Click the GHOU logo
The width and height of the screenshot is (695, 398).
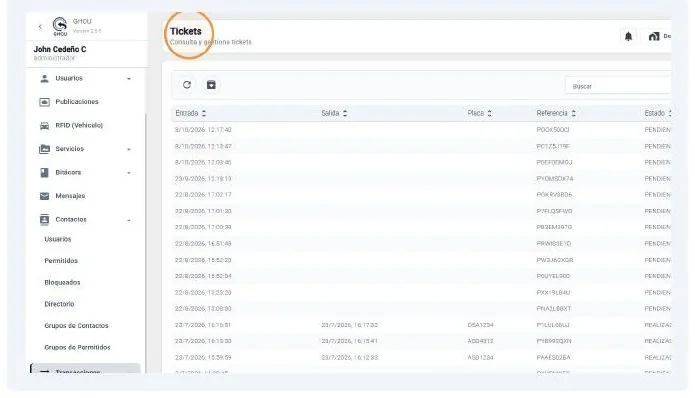(x=60, y=27)
